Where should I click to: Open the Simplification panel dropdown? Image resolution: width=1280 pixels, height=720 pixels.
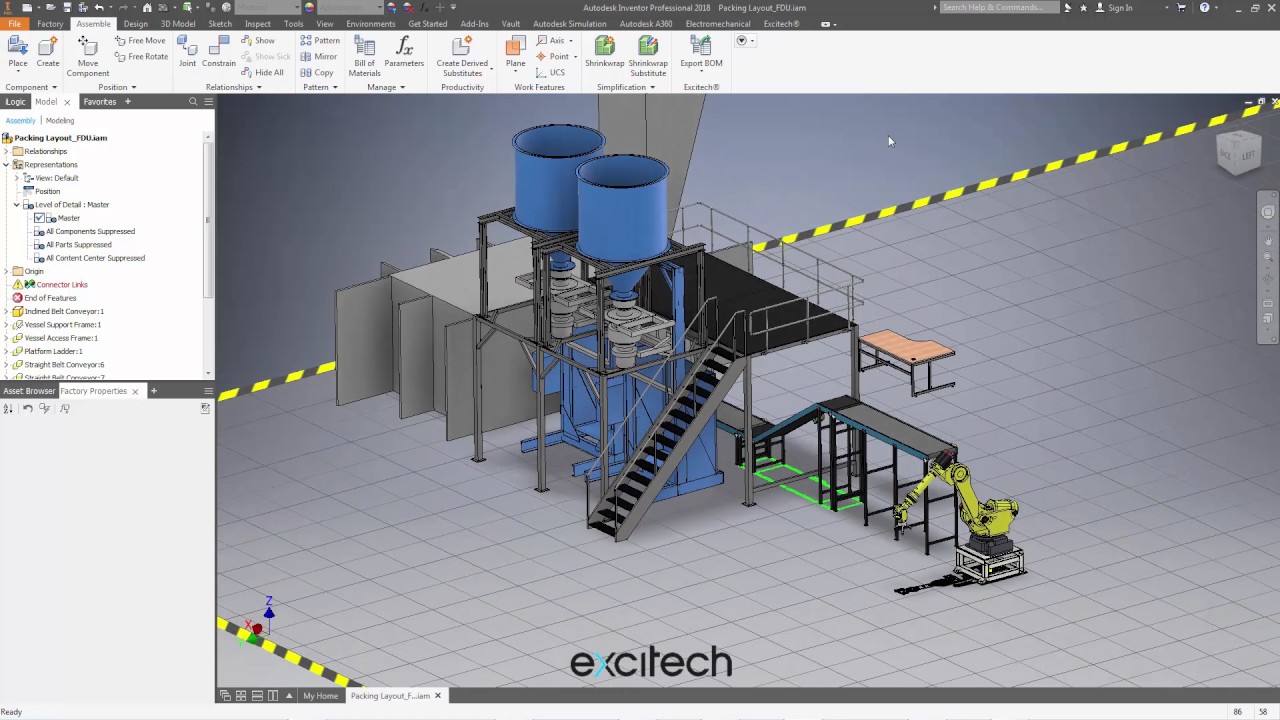pyautogui.click(x=626, y=87)
